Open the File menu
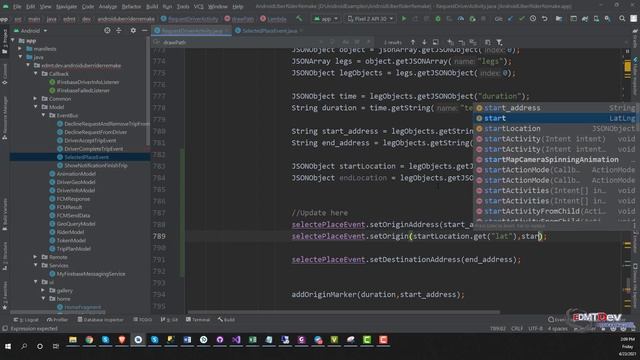Image resolution: width=640 pixels, height=360 pixels. [17, 7]
